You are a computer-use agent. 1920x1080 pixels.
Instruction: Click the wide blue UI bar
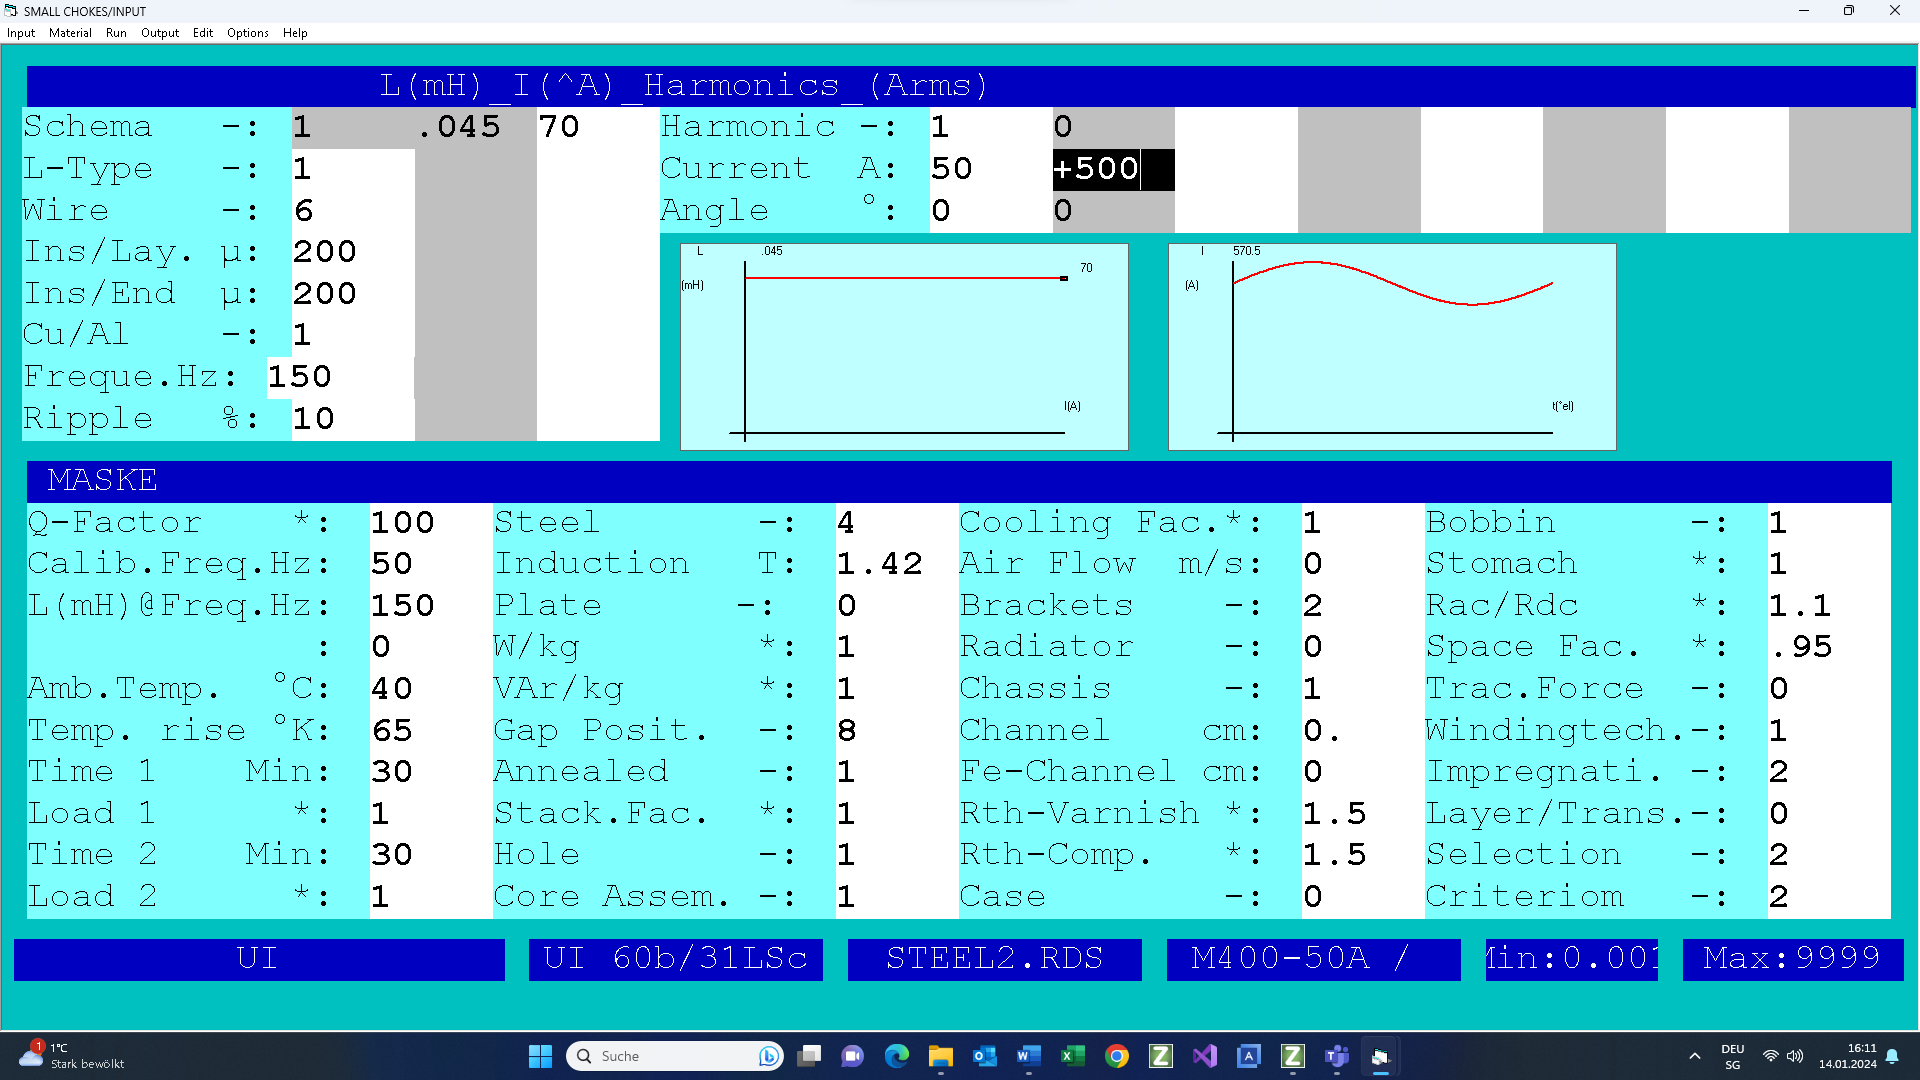pyautogui.click(x=259, y=959)
